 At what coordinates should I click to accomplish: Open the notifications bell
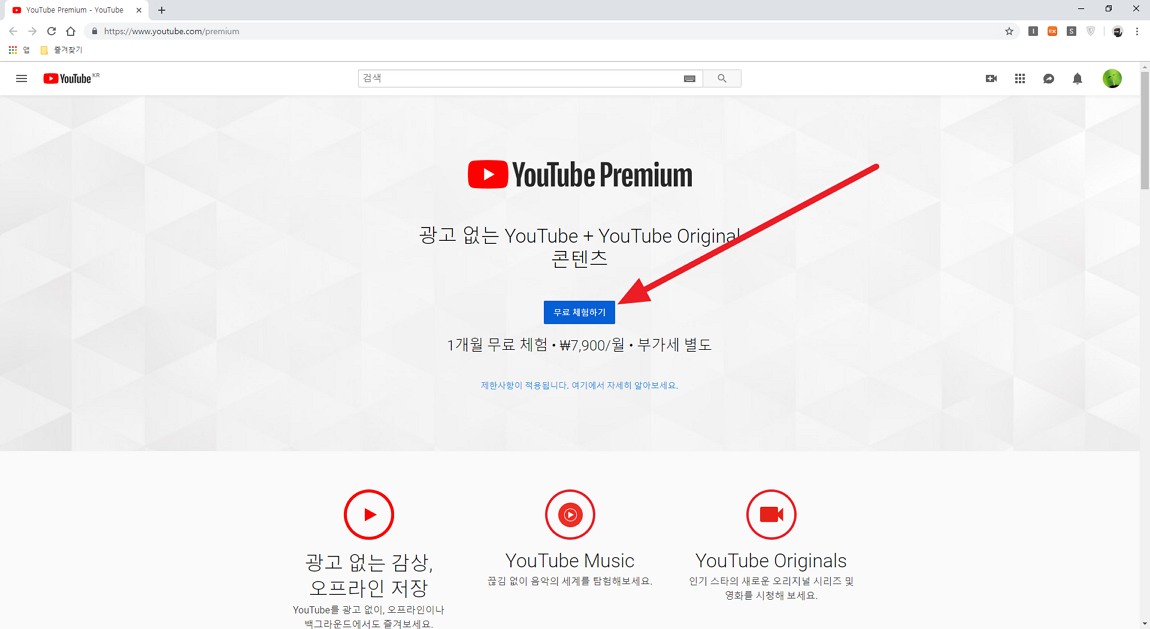pos(1077,78)
